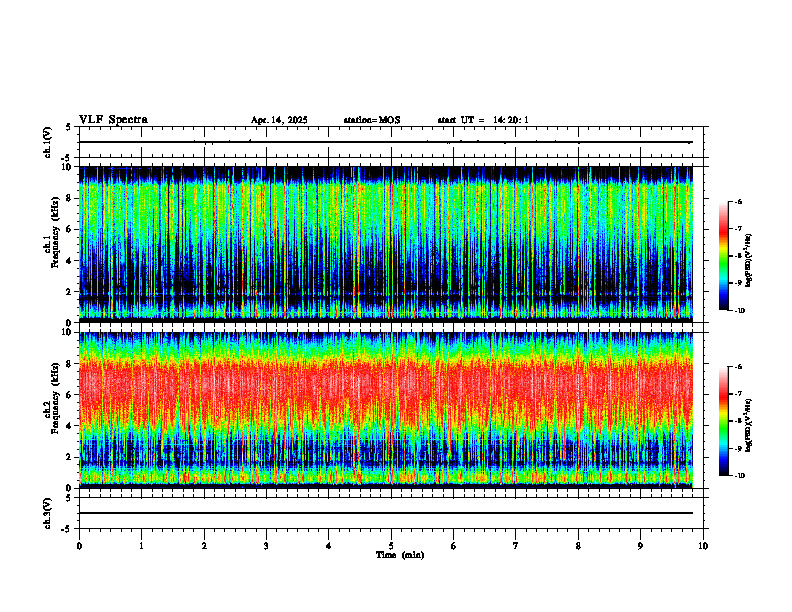Click the ch.1 spectrogram color bar

click(723, 256)
